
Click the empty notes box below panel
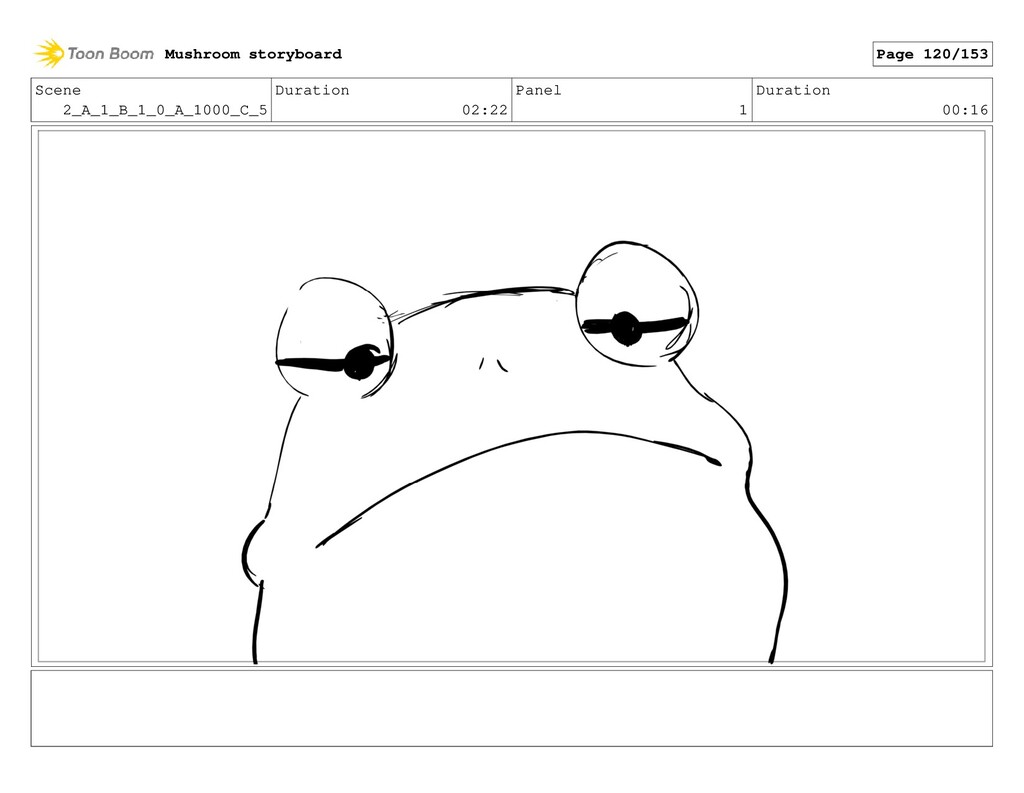511,708
